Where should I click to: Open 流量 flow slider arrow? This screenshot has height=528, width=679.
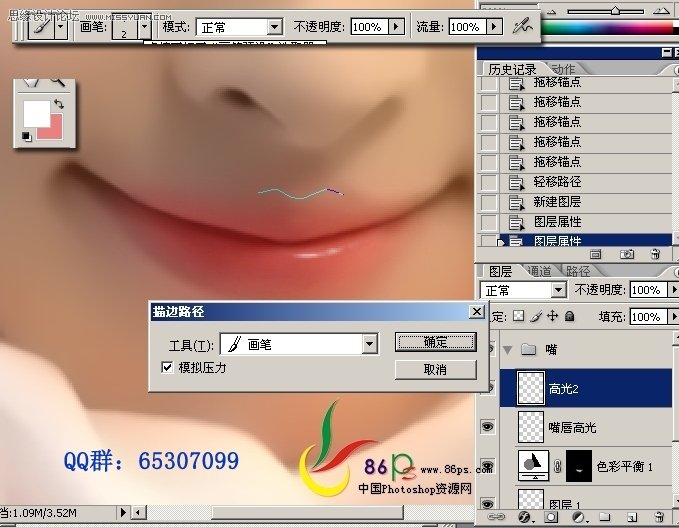coord(494,26)
